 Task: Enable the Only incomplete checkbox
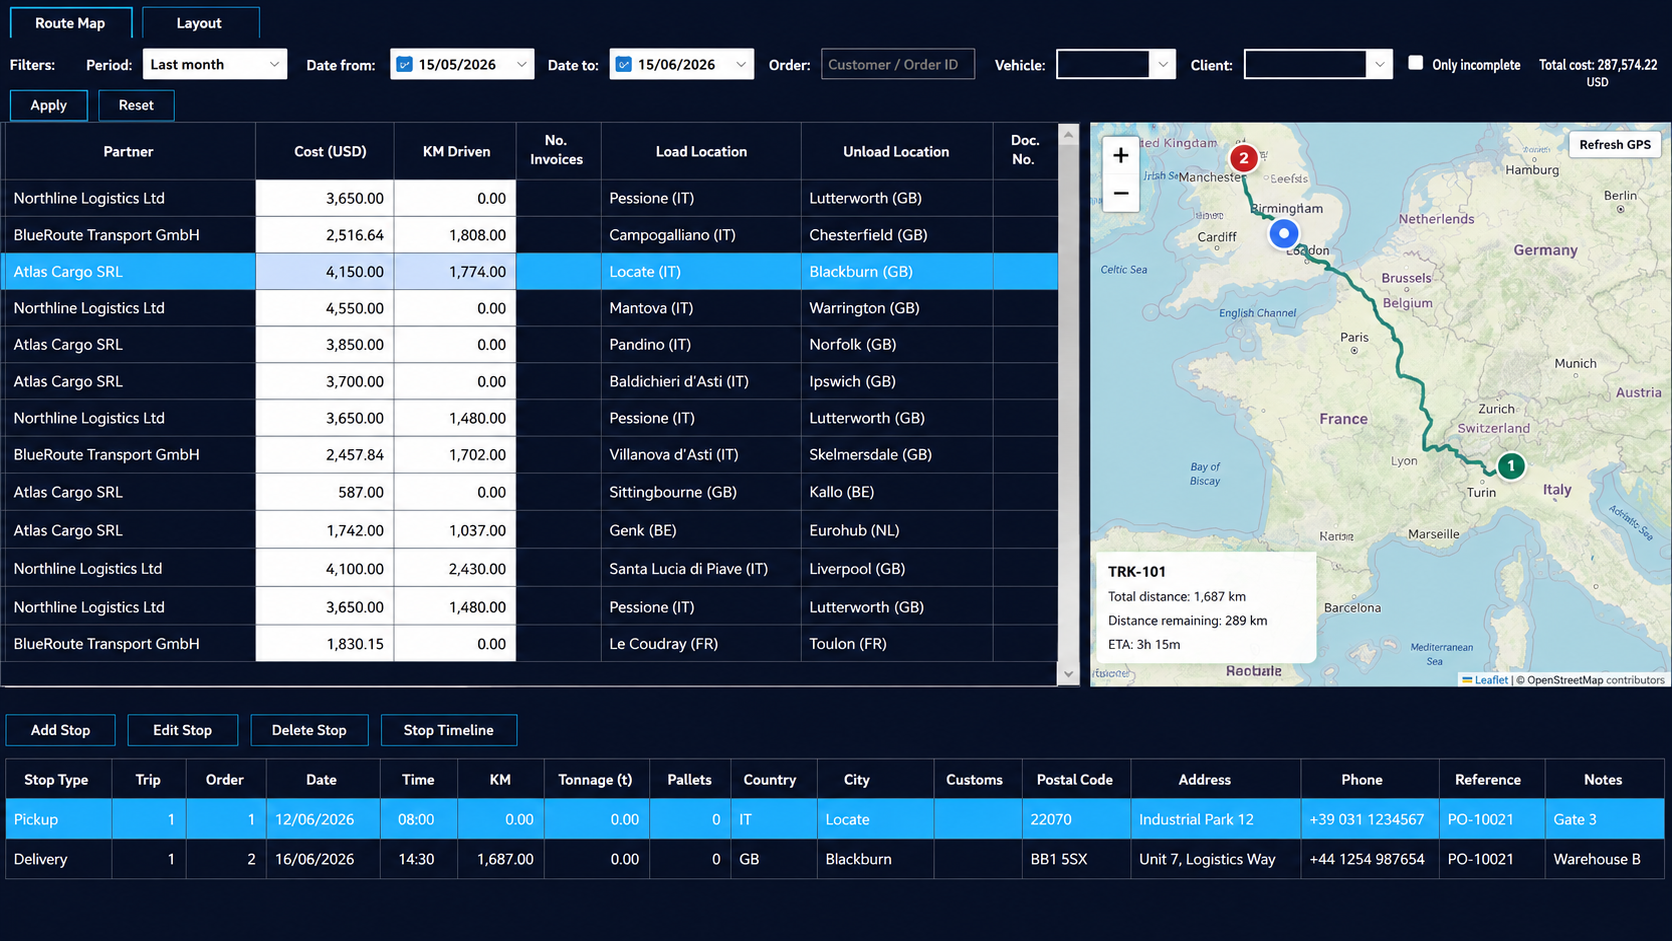[x=1415, y=63]
